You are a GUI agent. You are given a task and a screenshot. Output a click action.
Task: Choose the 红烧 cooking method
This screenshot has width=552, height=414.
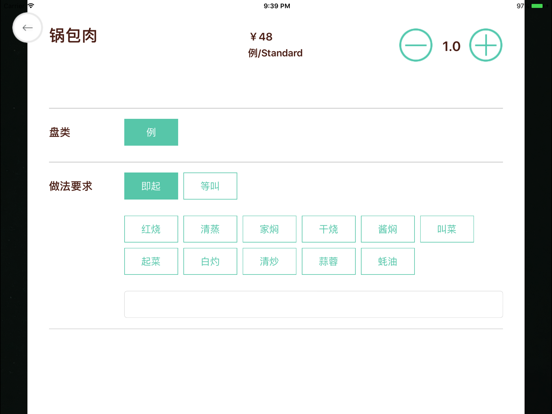[151, 229]
